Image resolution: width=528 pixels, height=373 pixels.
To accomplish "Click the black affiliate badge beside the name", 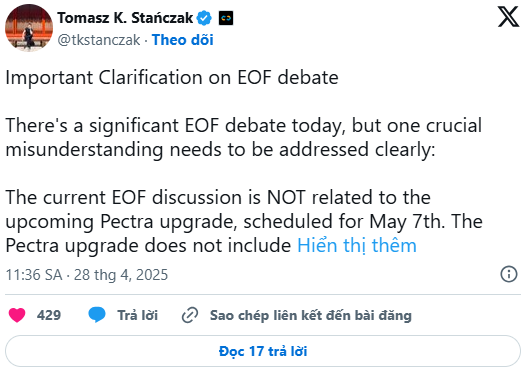I will tap(226, 18).
